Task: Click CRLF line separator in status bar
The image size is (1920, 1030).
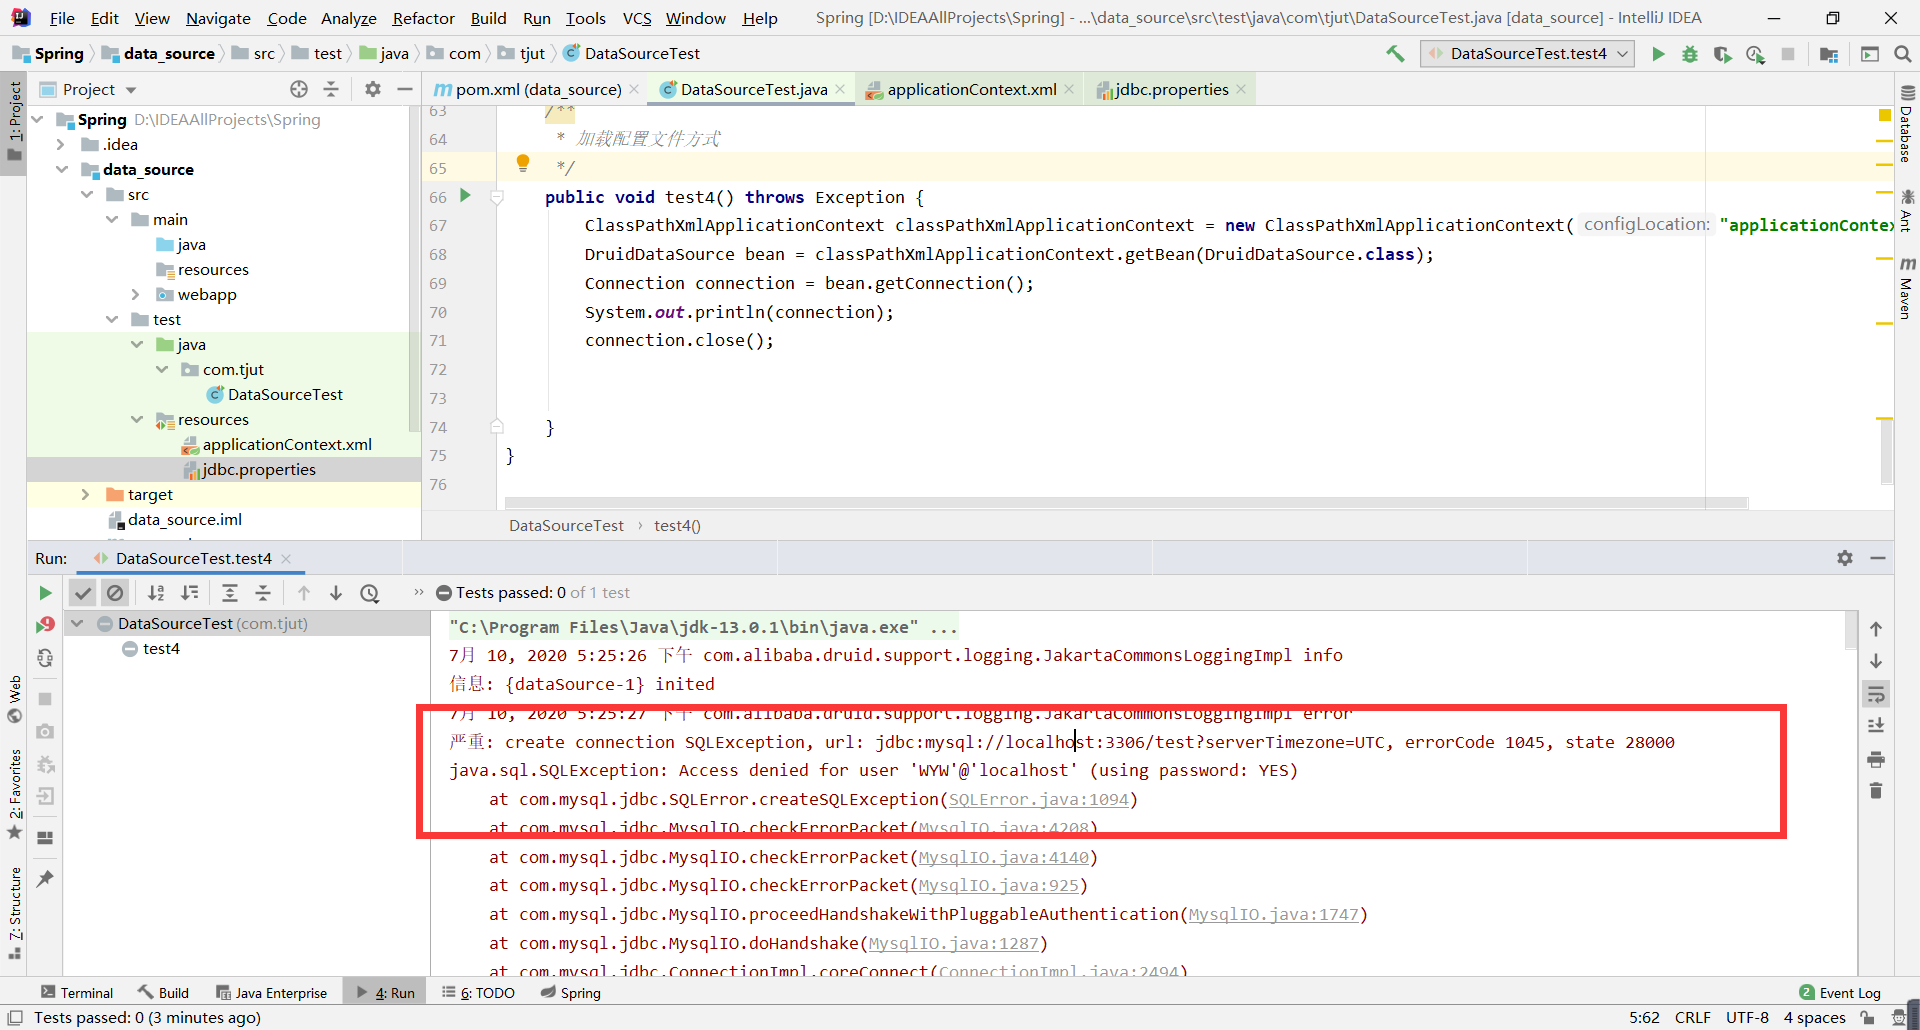Action: point(1692,1017)
